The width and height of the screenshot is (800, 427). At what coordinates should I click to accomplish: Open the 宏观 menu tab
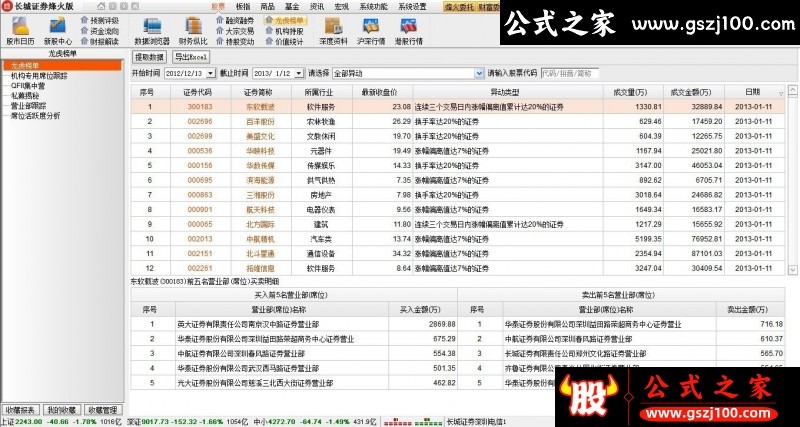click(x=341, y=7)
